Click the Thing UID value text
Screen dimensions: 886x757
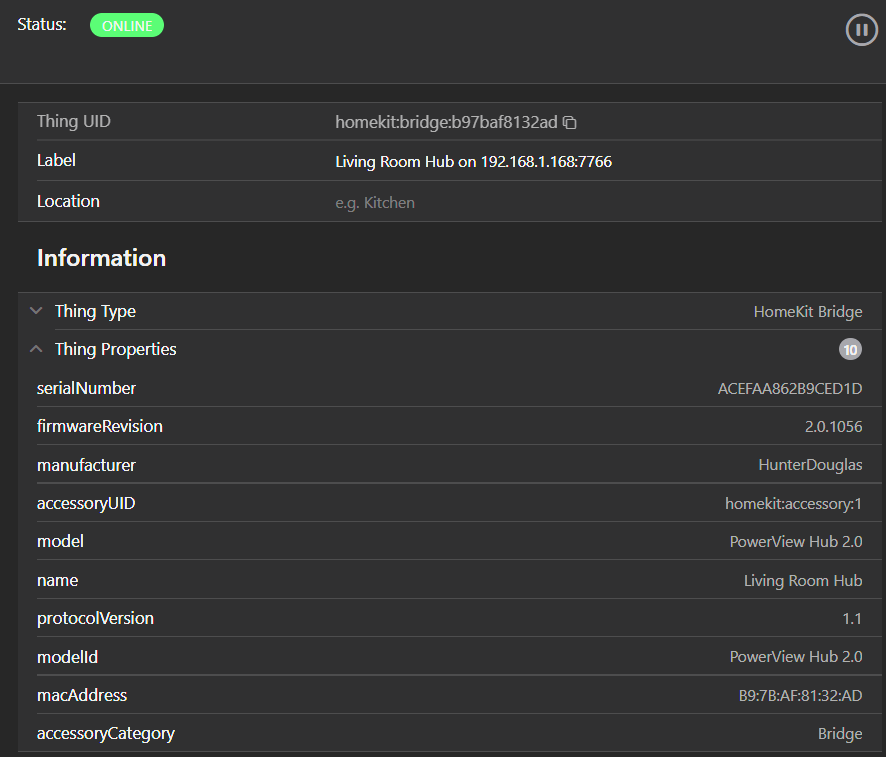[446, 122]
